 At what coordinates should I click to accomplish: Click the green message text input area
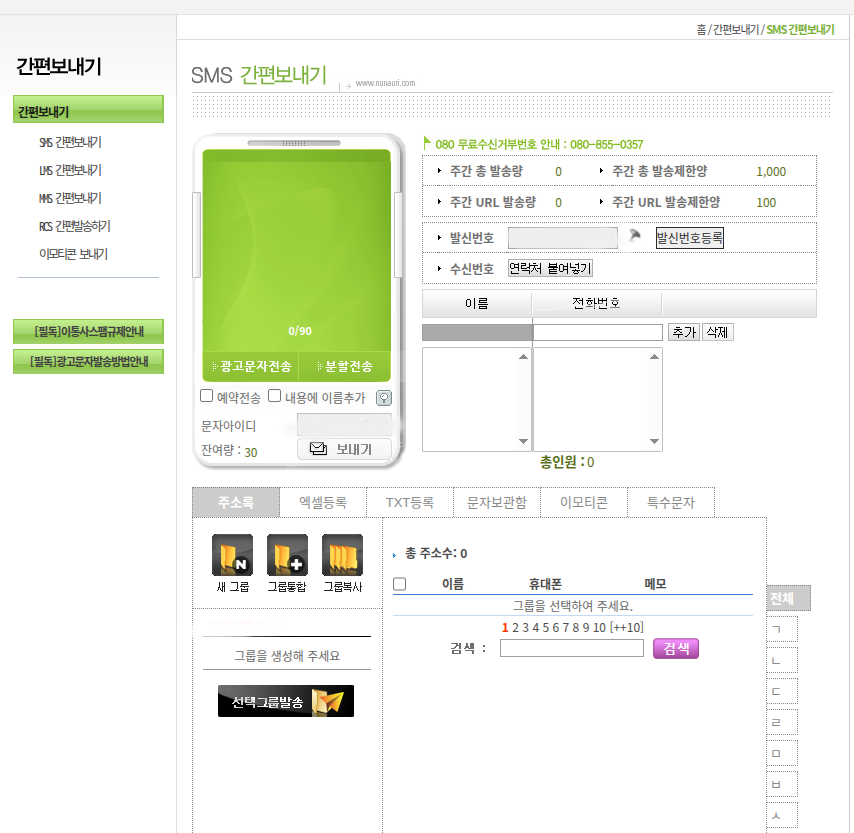[296, 240]
